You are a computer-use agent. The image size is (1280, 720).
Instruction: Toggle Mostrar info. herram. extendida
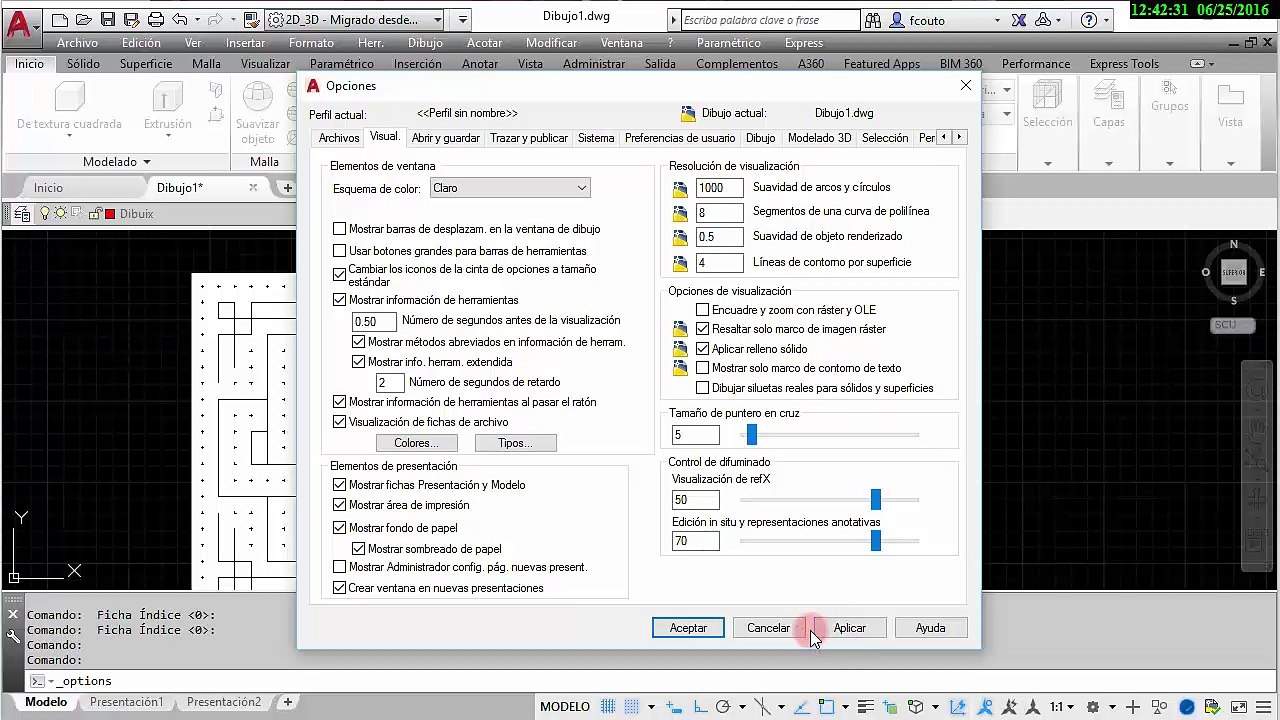(359, 362)
